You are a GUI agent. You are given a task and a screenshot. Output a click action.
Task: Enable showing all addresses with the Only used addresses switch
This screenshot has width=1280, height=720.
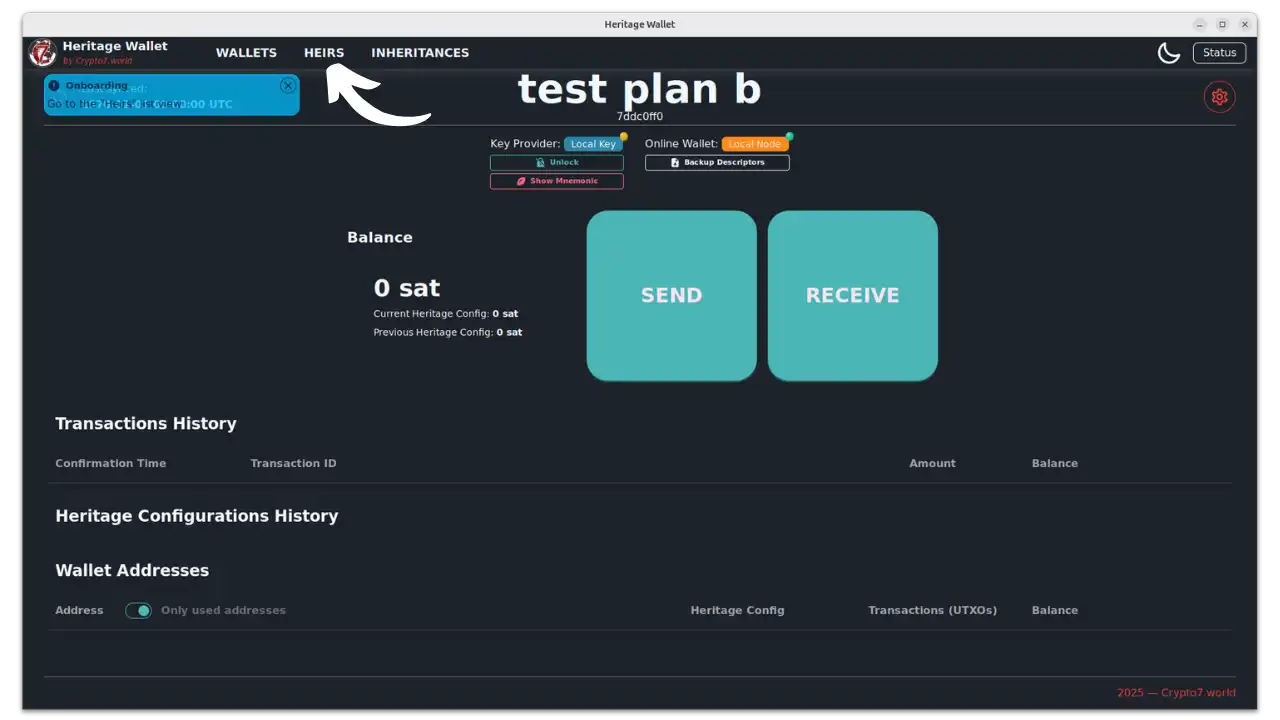[x=138, y=610]
